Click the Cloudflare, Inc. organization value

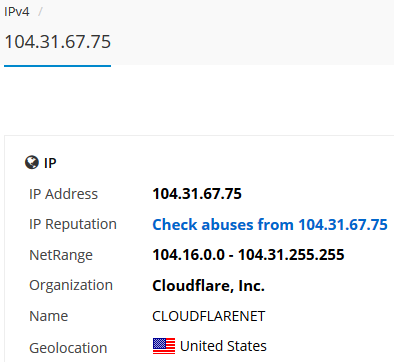tap(208, 286)
